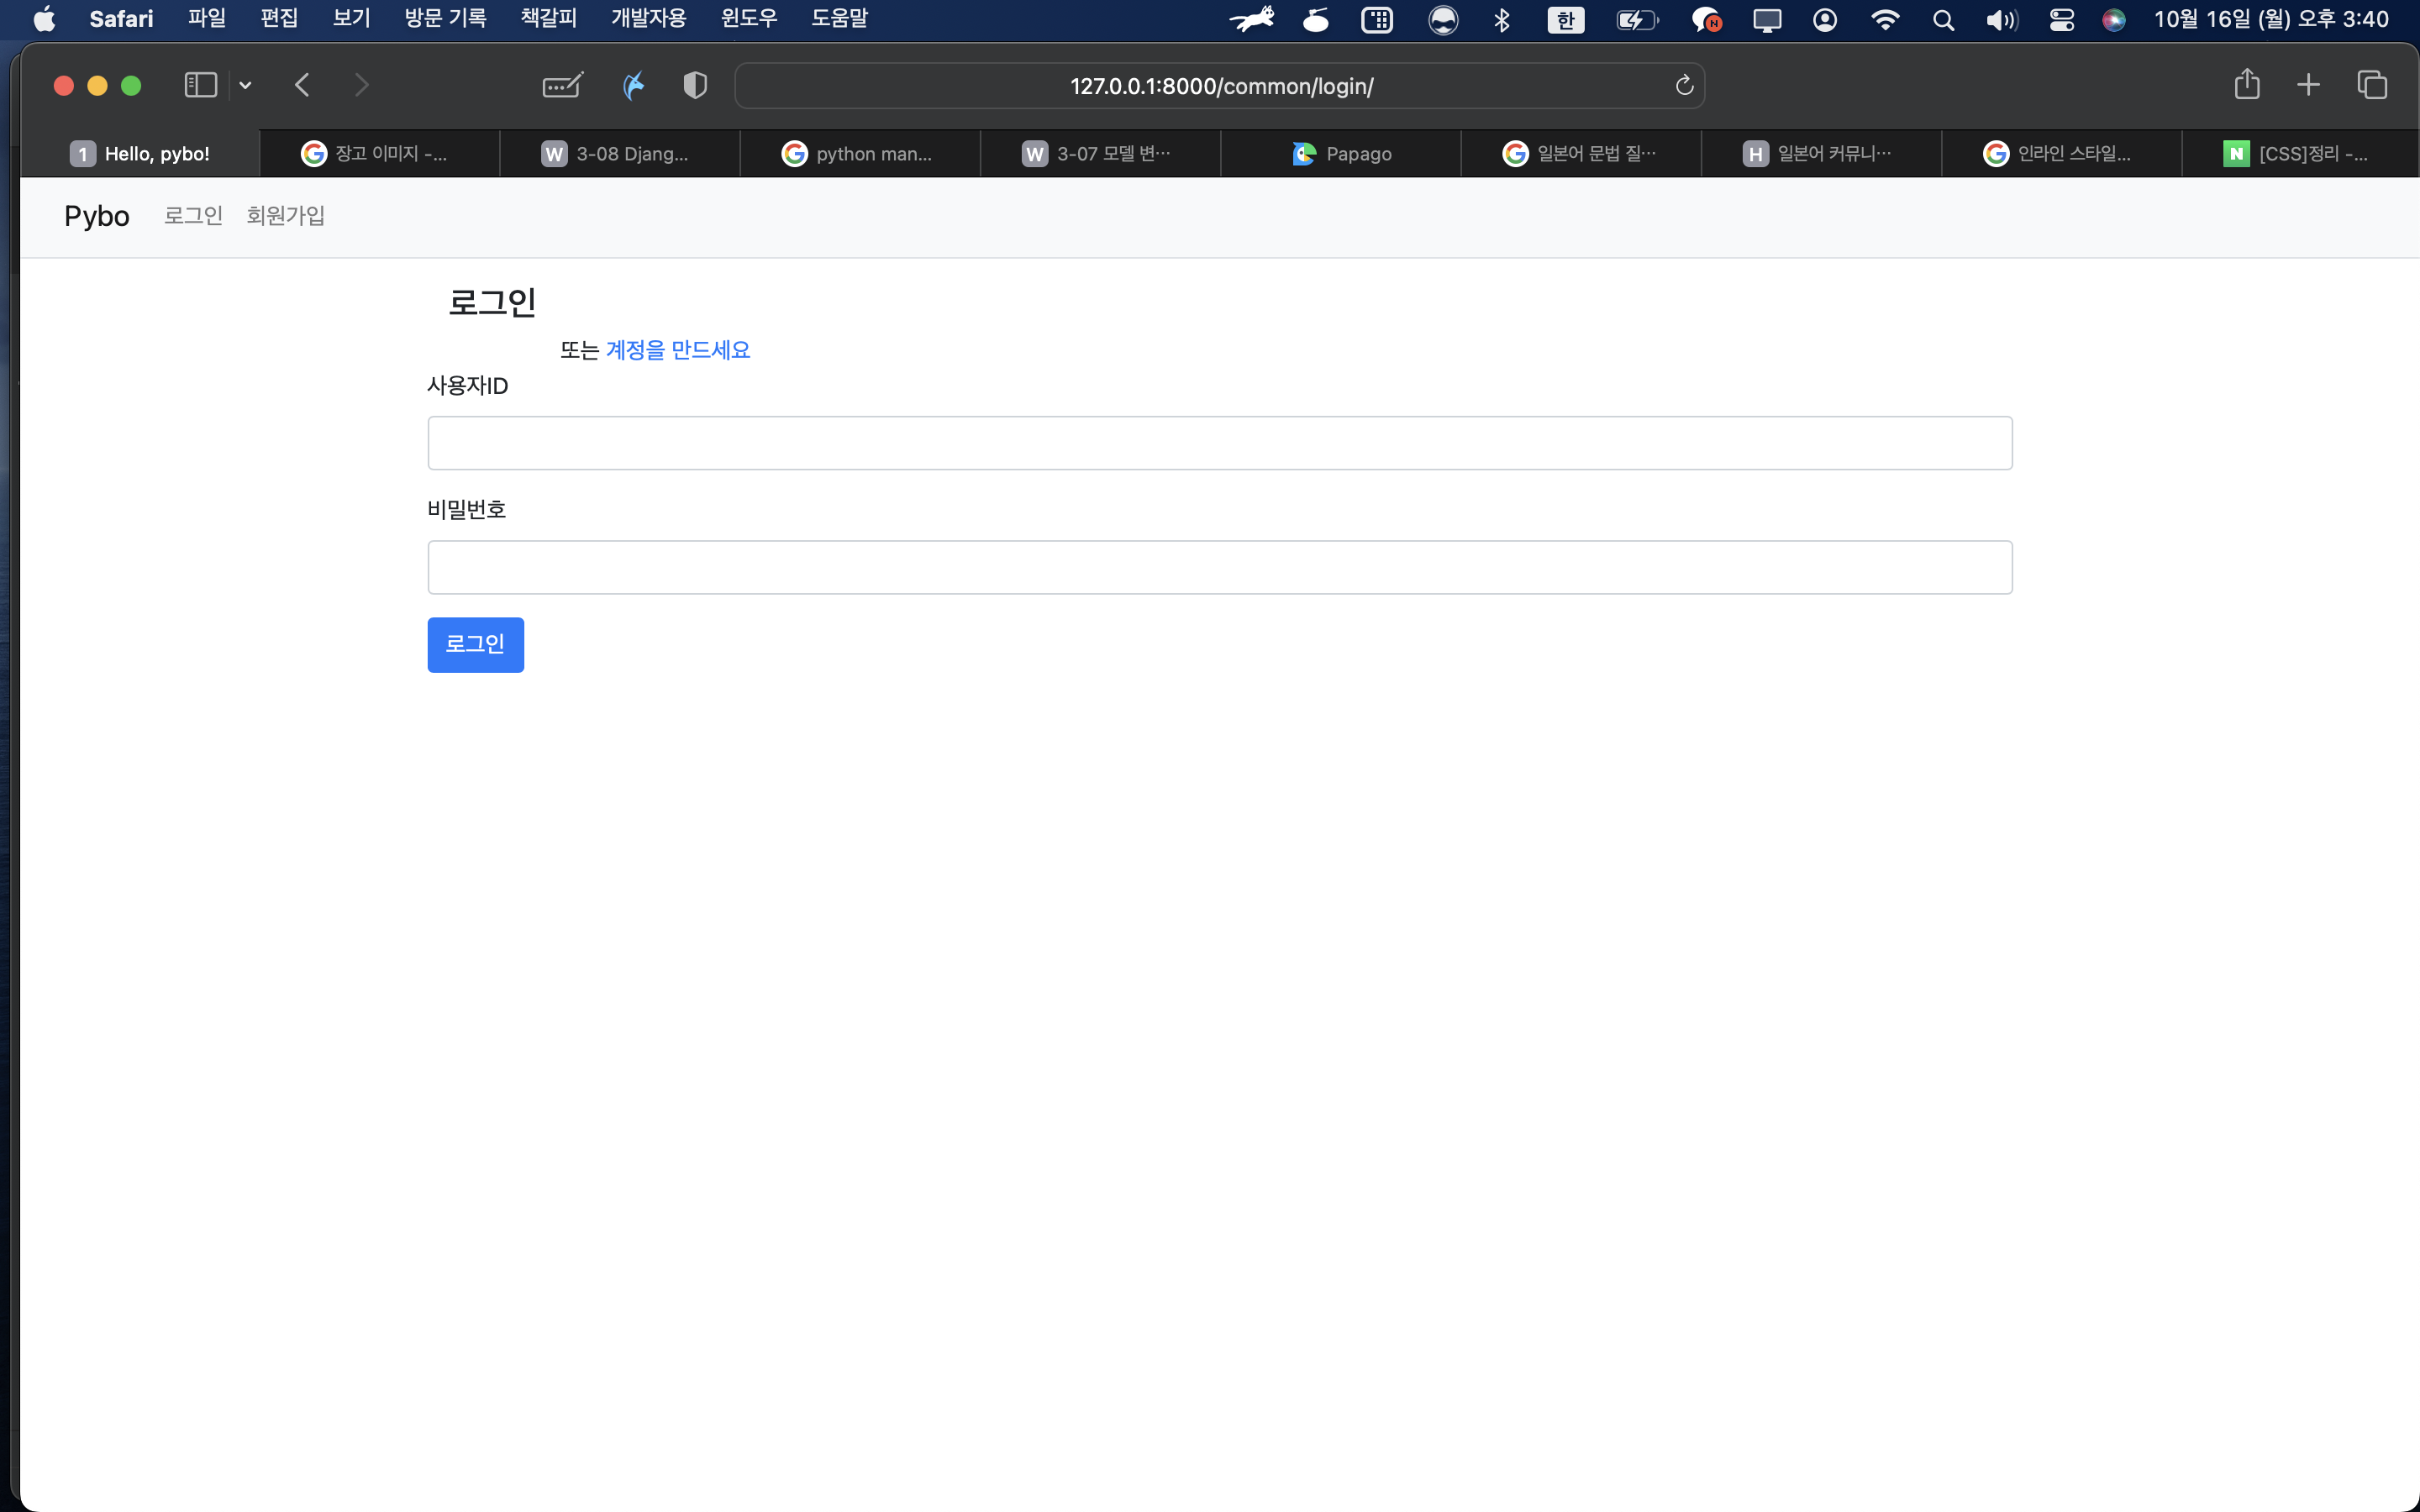Open a new tab with plus icon
The image size is (2420, 1512).
pos(2308,86)
